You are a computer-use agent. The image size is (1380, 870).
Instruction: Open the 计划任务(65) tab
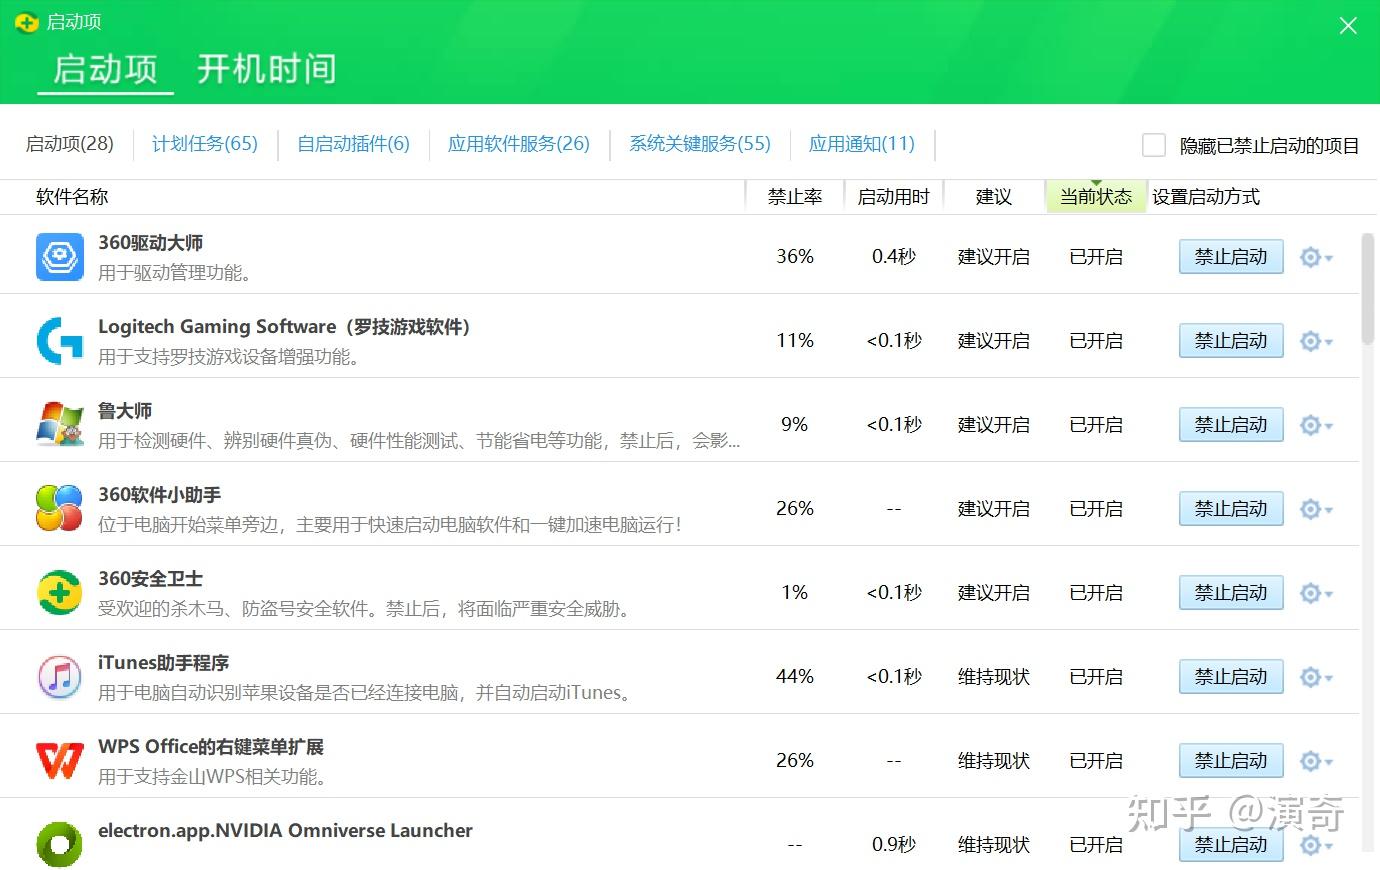(x=205, y=144)
